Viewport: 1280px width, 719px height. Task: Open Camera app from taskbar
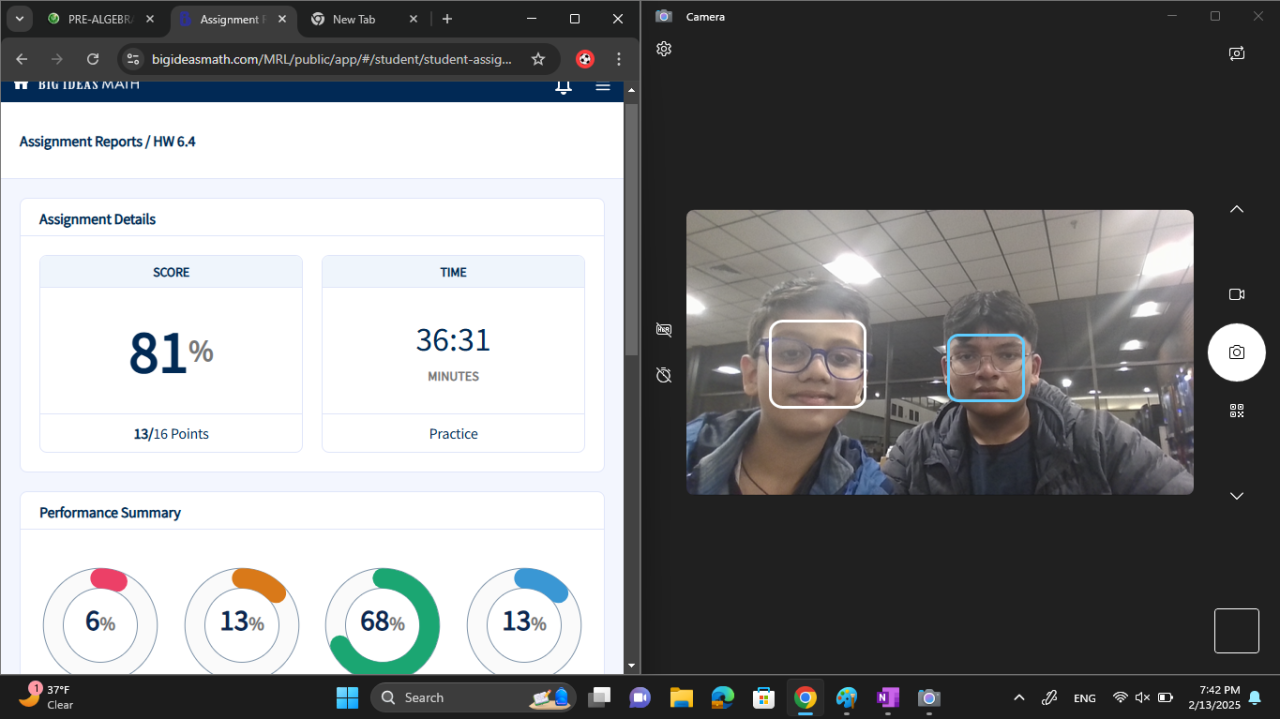point(928,697)
